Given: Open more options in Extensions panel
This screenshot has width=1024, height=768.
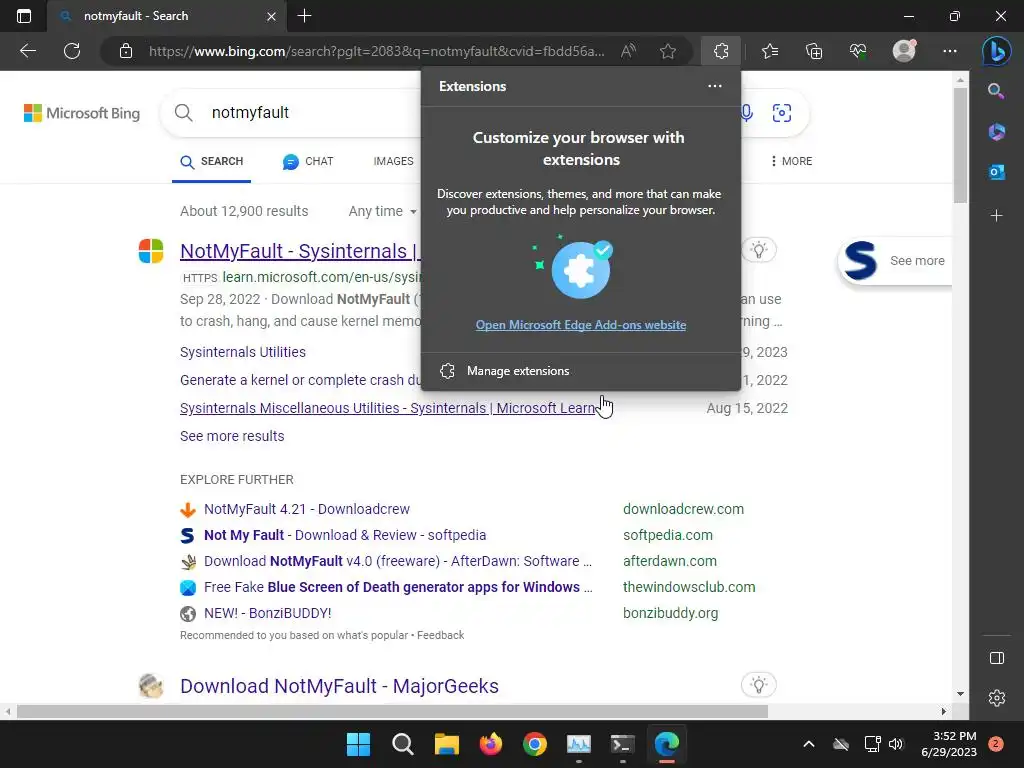Looking at the screenshot, I should pos(715,86).
